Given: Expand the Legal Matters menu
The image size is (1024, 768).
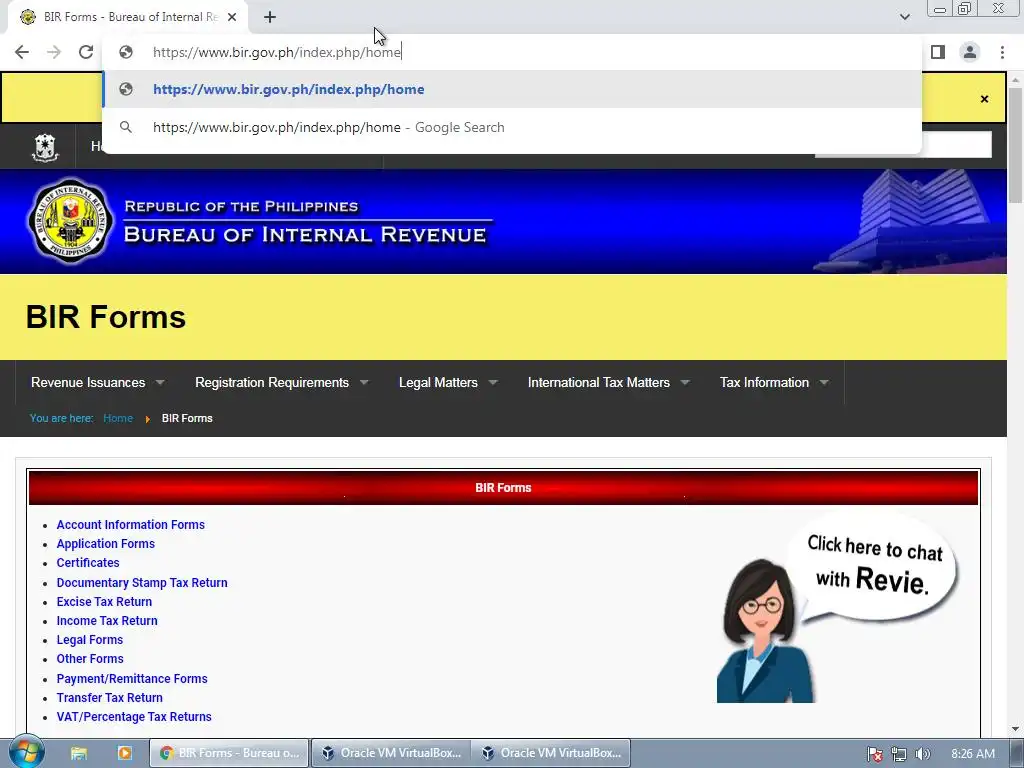Looking at the screenshot, I should (448, 383).
